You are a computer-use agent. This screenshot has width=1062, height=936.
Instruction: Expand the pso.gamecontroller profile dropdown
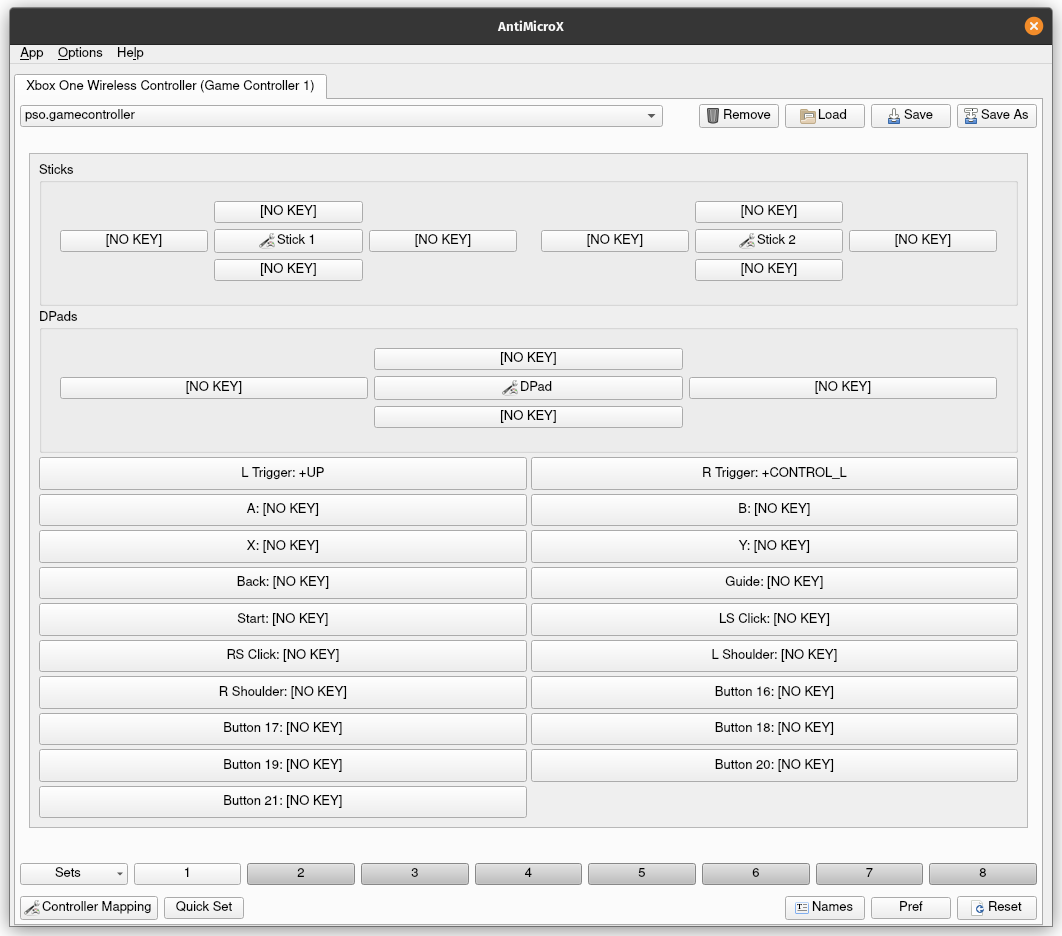click(341, 116)
